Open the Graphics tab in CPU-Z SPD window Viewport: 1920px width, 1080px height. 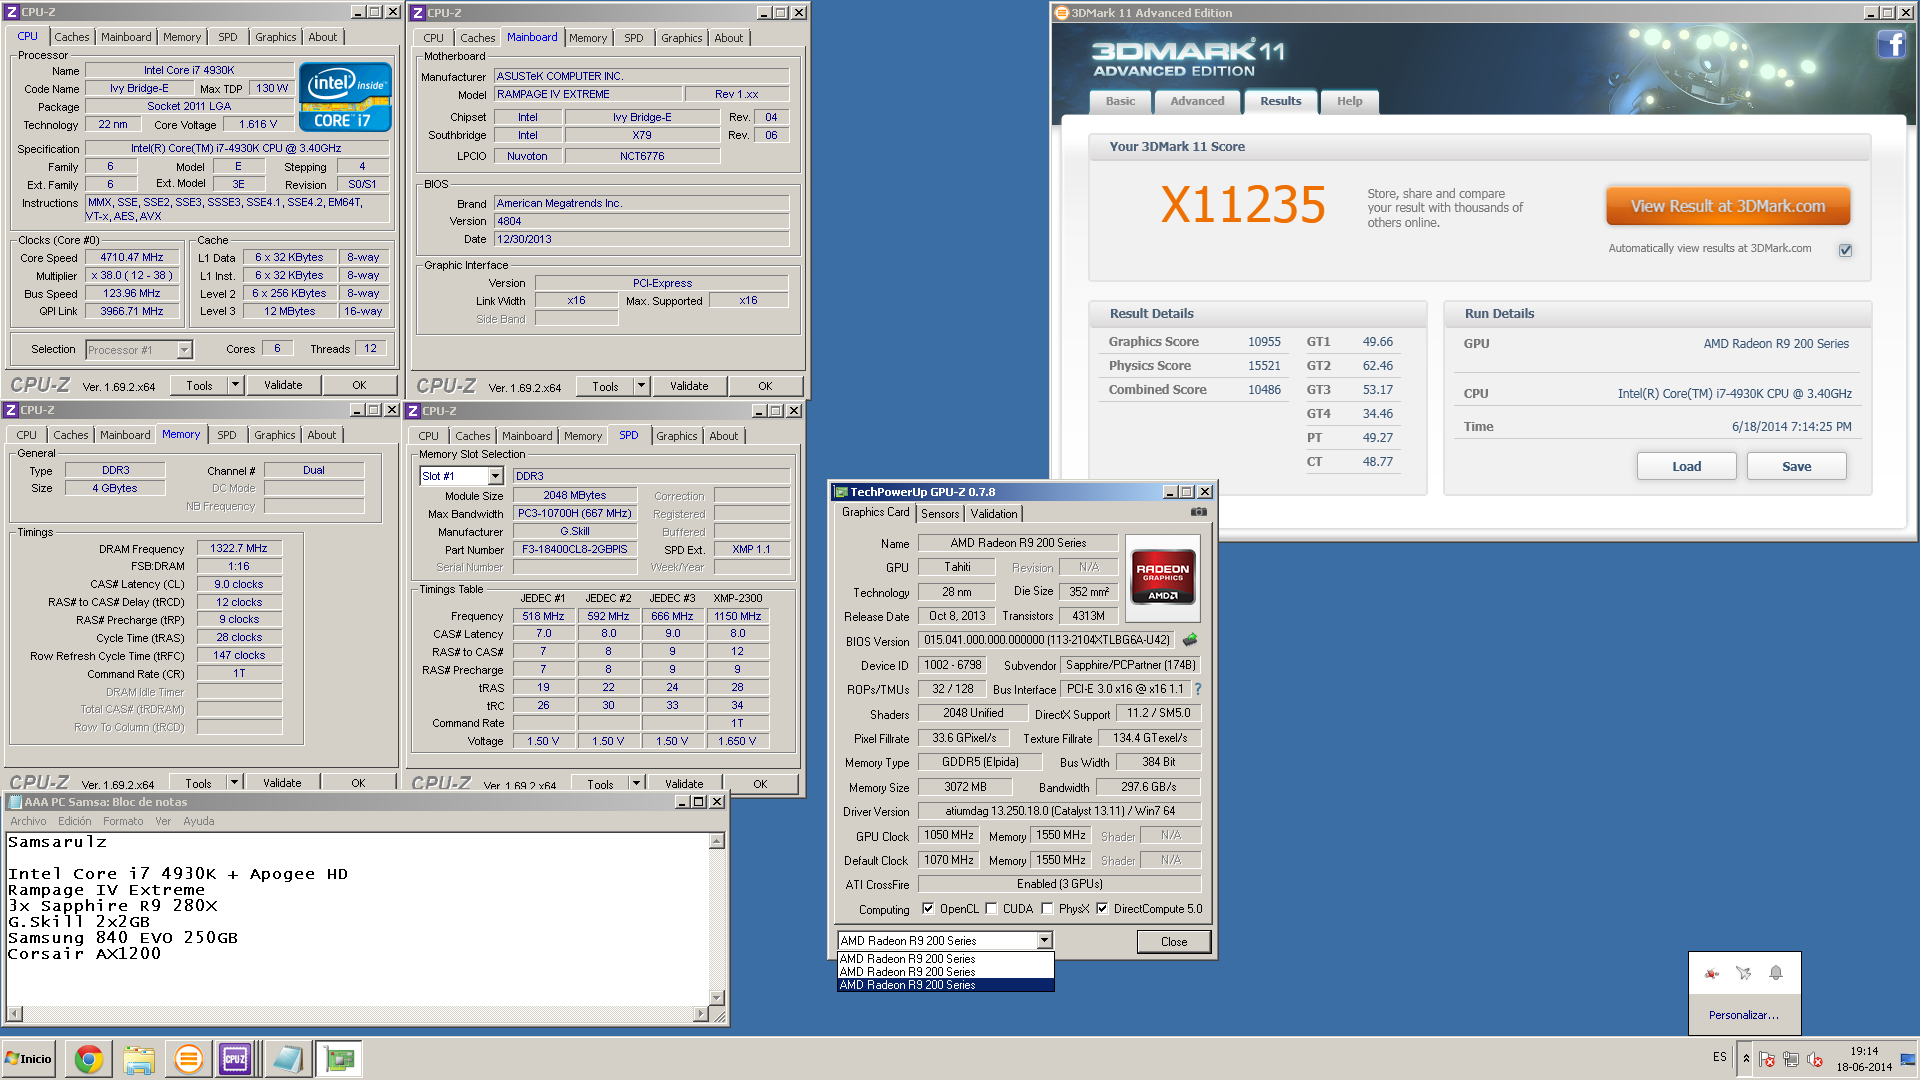click(x=677, y=436)
